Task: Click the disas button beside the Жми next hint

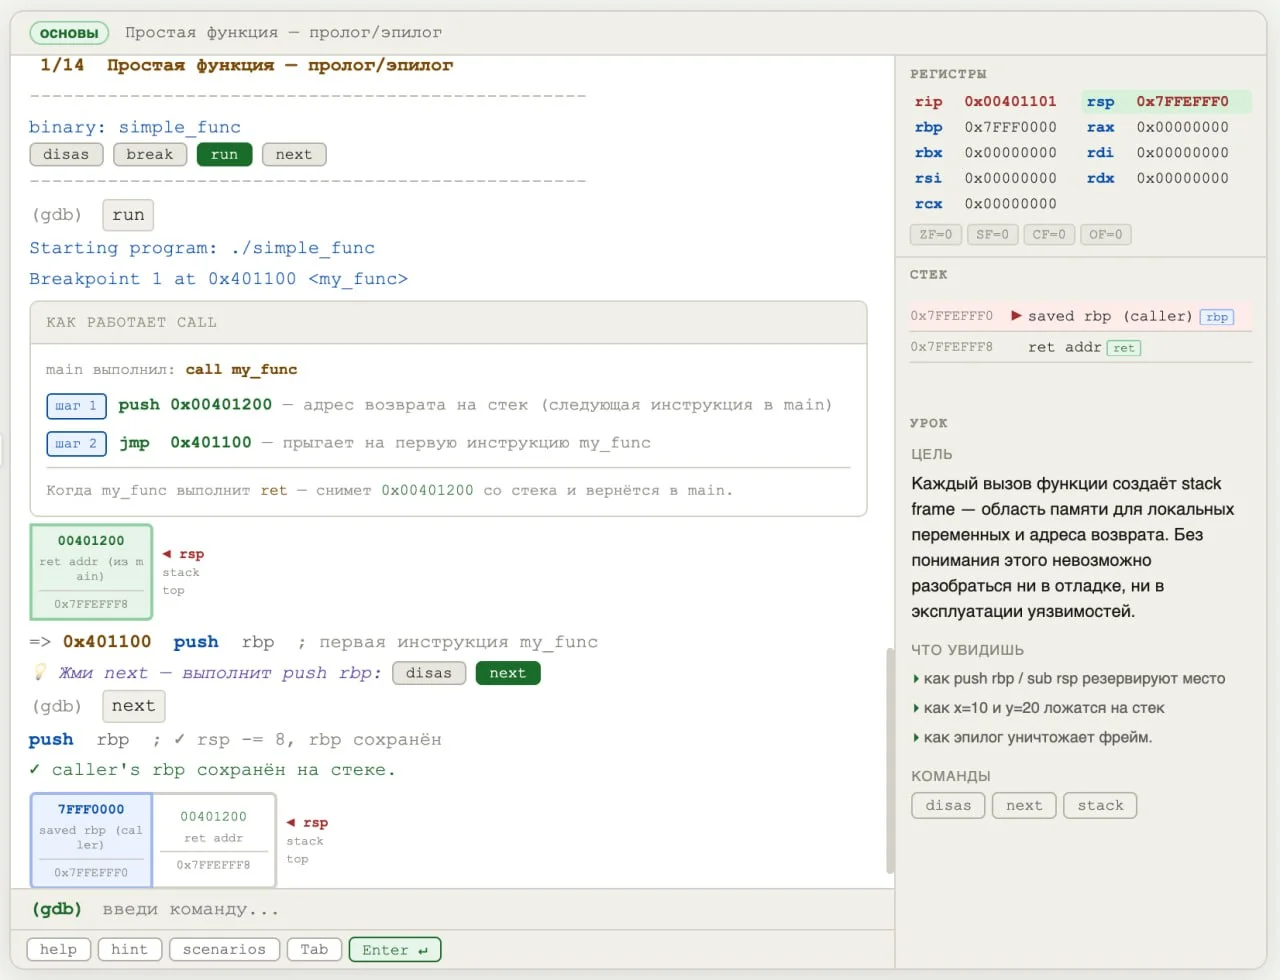Action: click(429, 673)
